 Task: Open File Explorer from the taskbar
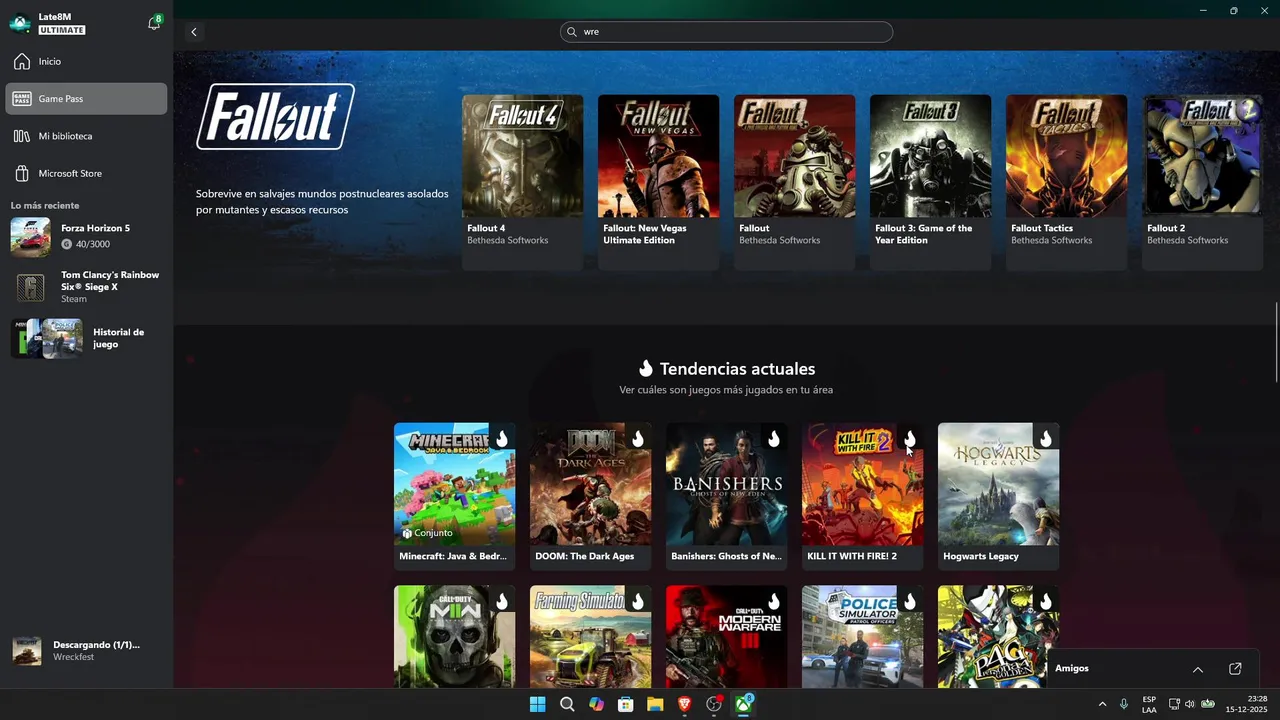[655, 704]
